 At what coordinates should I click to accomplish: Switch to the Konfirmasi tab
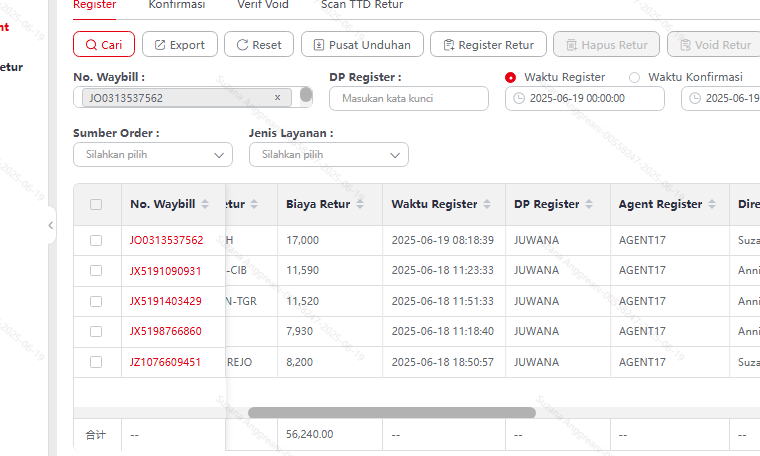[x=177, y=5]
